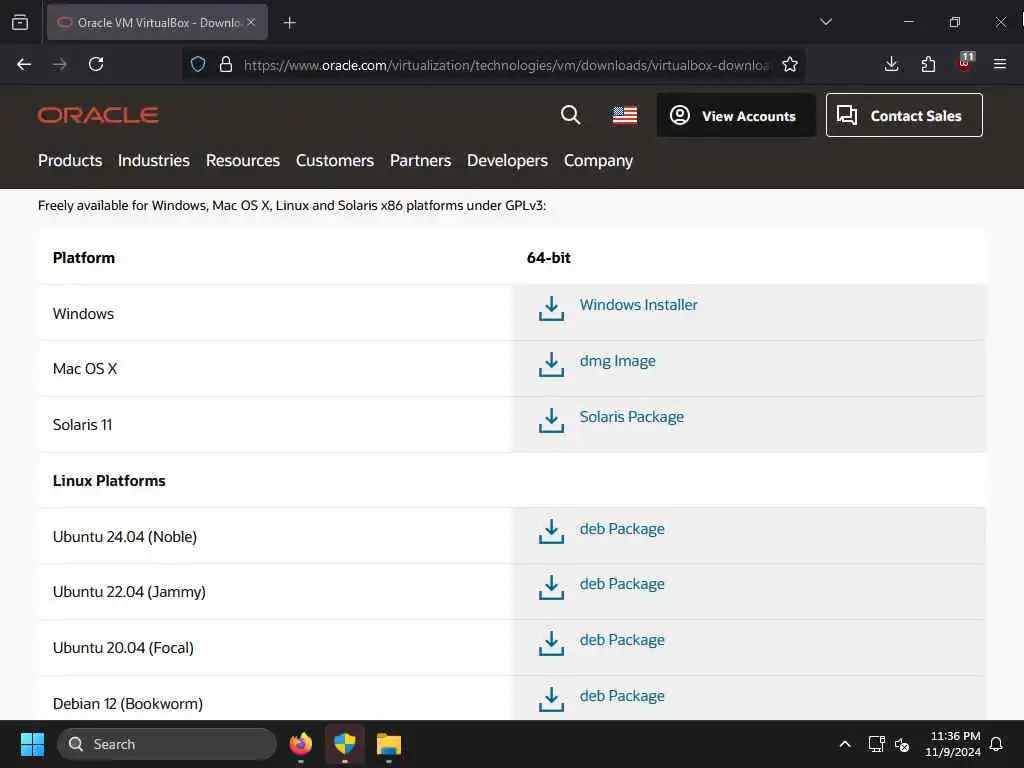
Task: Click the address bar URL field
Action: pyautogui.click(x=507, y=65)
